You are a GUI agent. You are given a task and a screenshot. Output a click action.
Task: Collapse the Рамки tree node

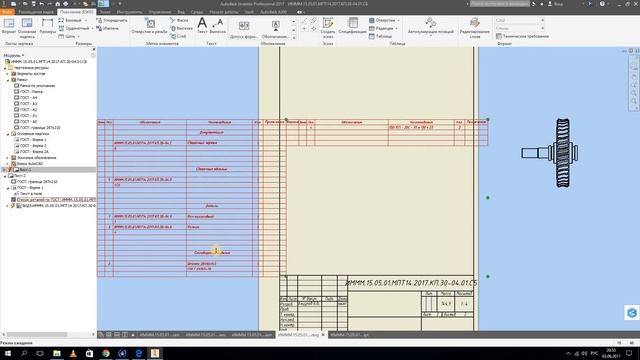pyautogui.click(x=8, y=80)
